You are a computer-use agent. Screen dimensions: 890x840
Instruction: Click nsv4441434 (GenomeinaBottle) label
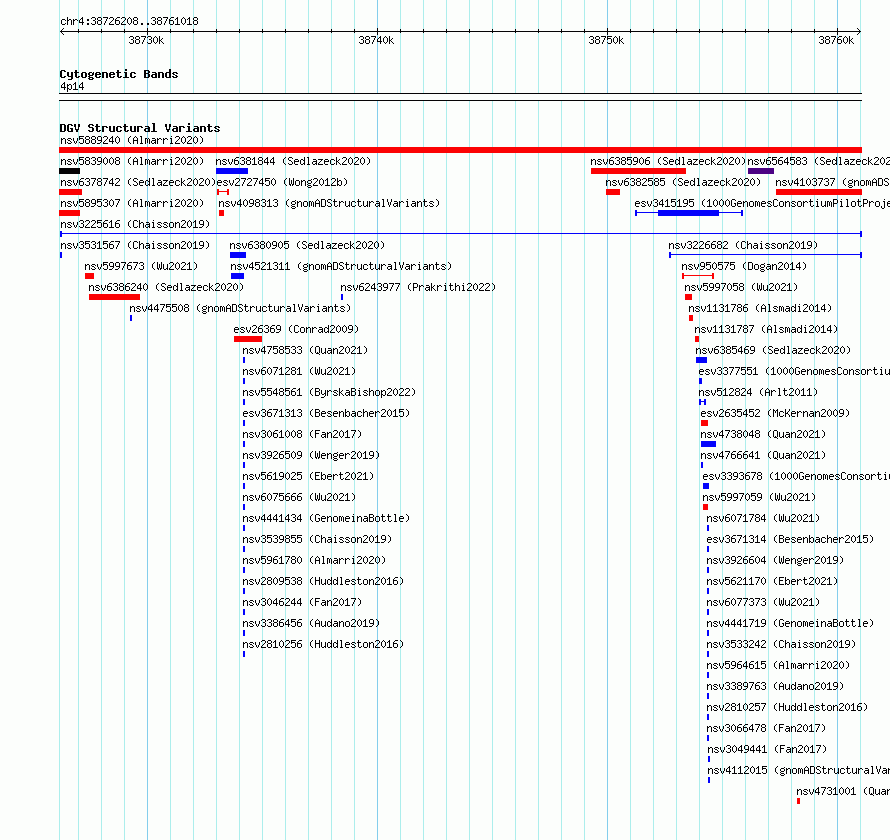(326, 518)
